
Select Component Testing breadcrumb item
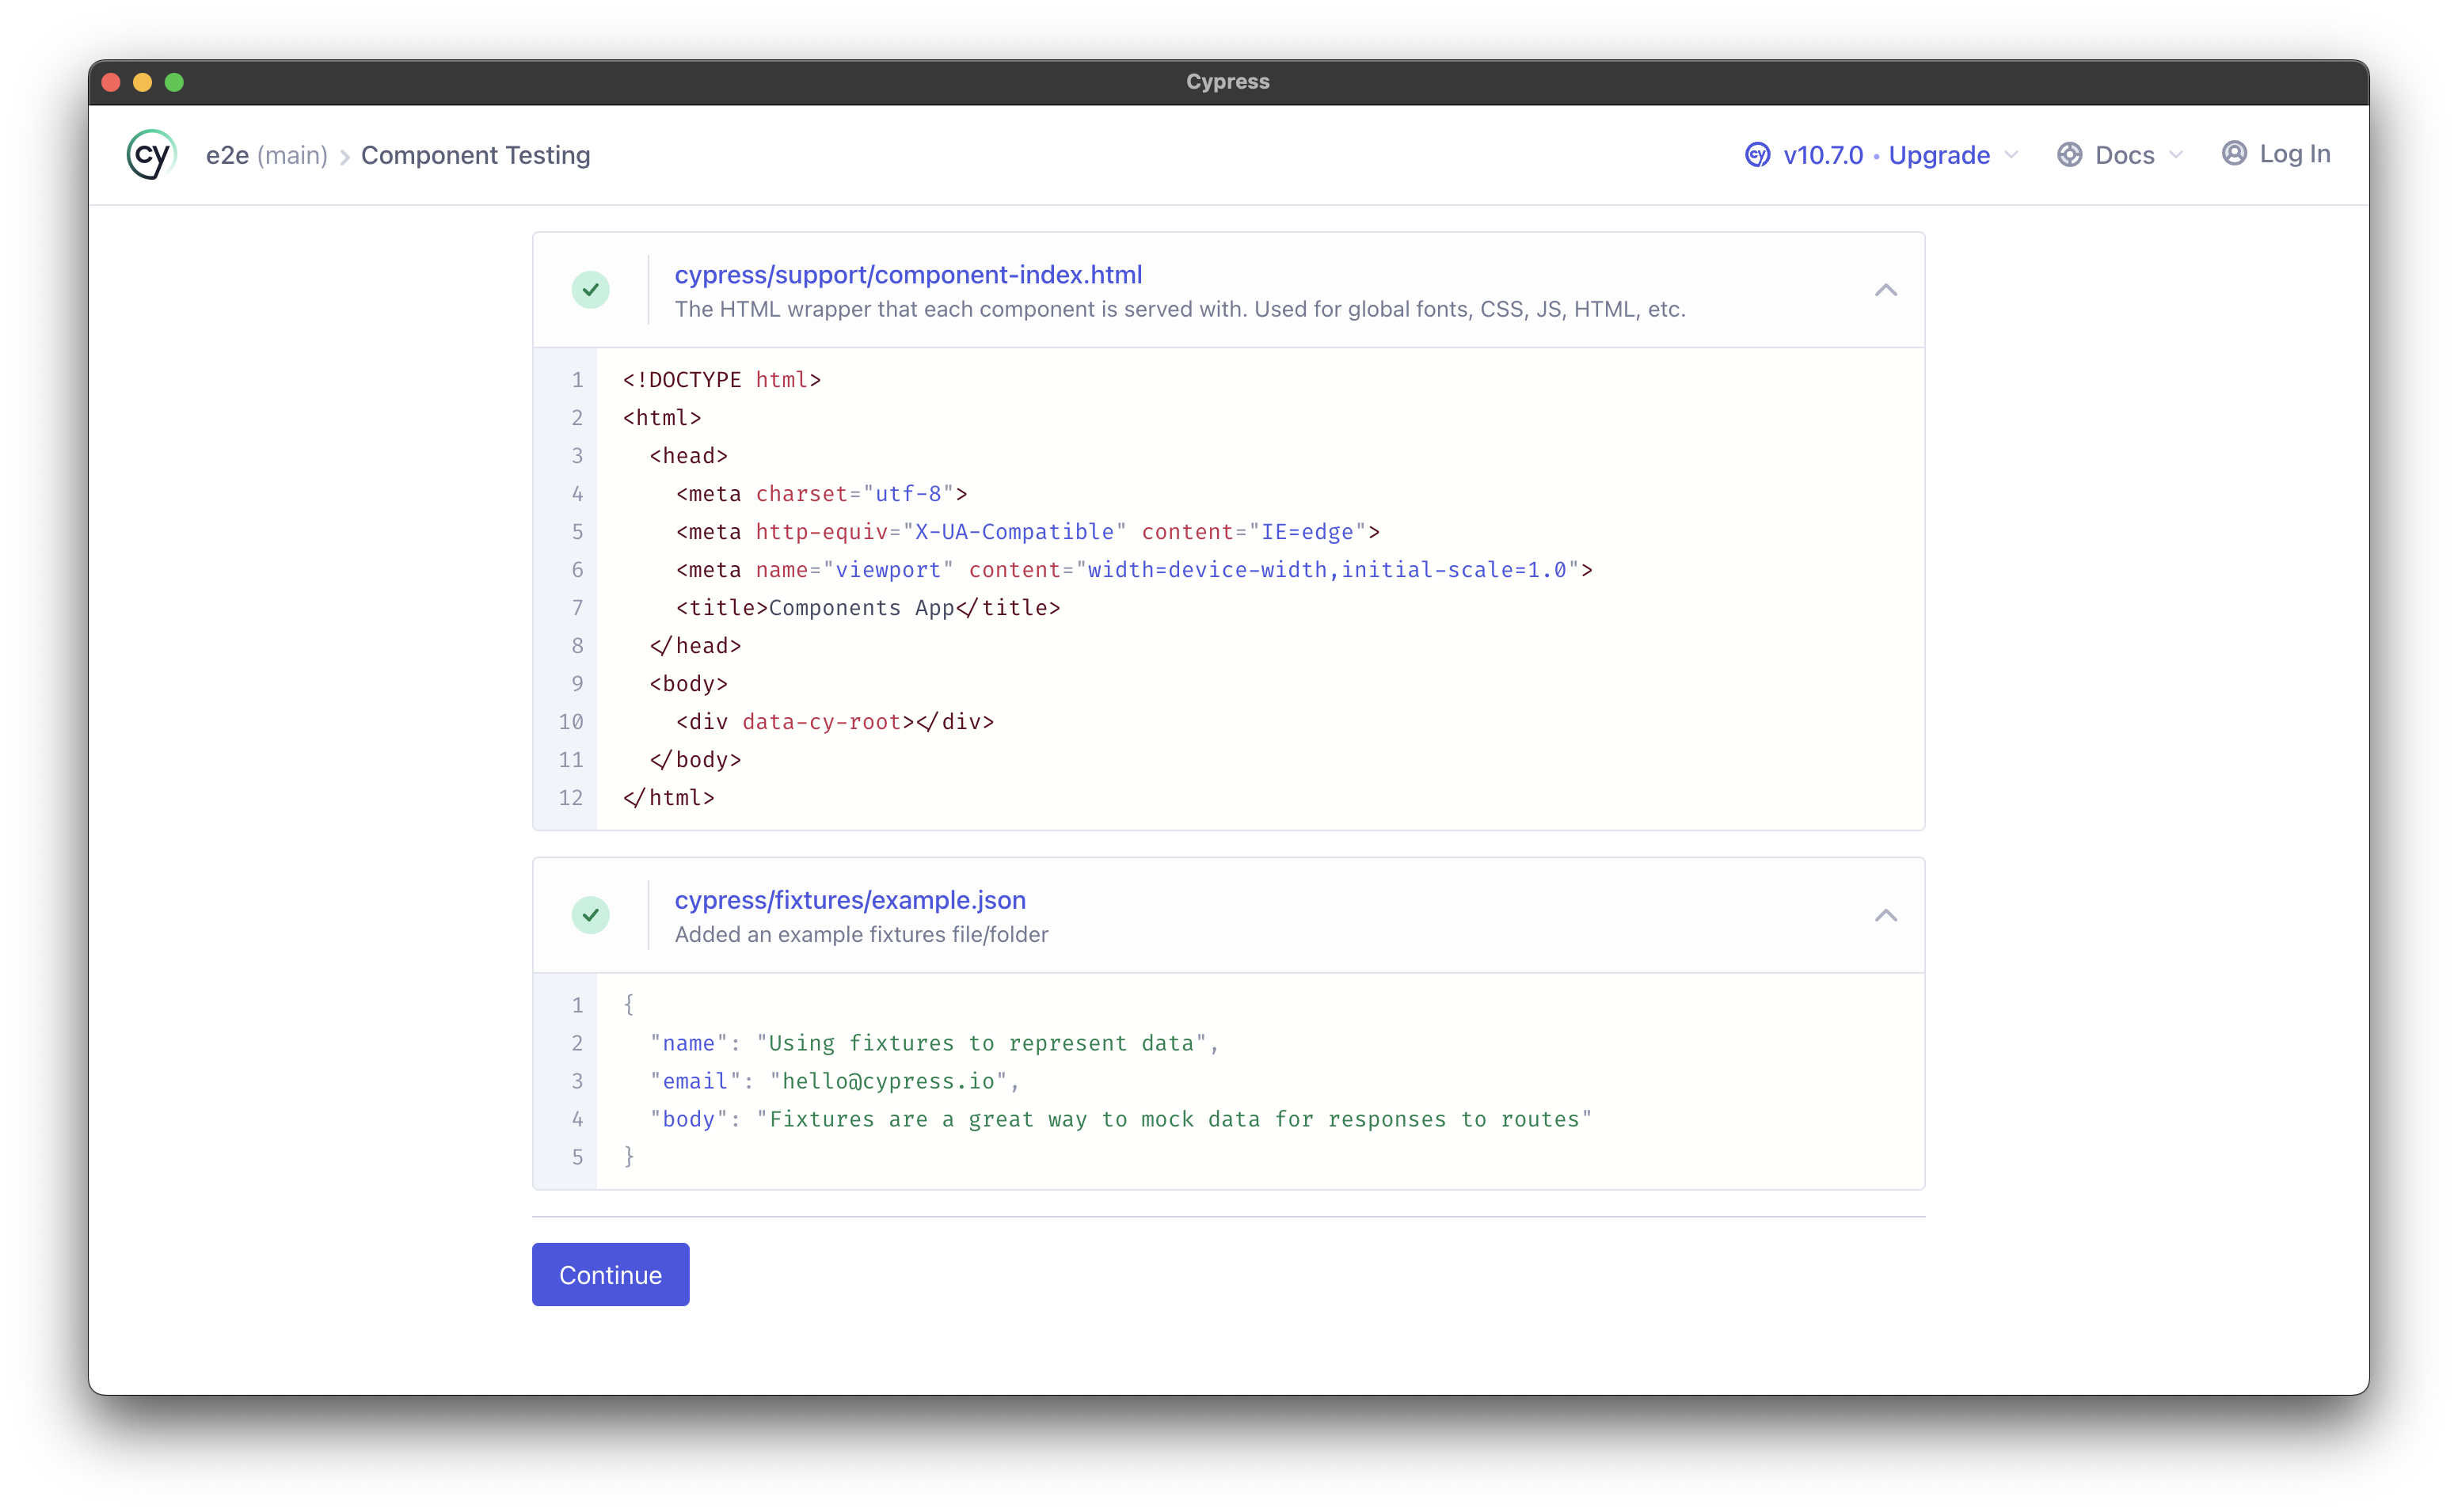[x=475, y=155]
